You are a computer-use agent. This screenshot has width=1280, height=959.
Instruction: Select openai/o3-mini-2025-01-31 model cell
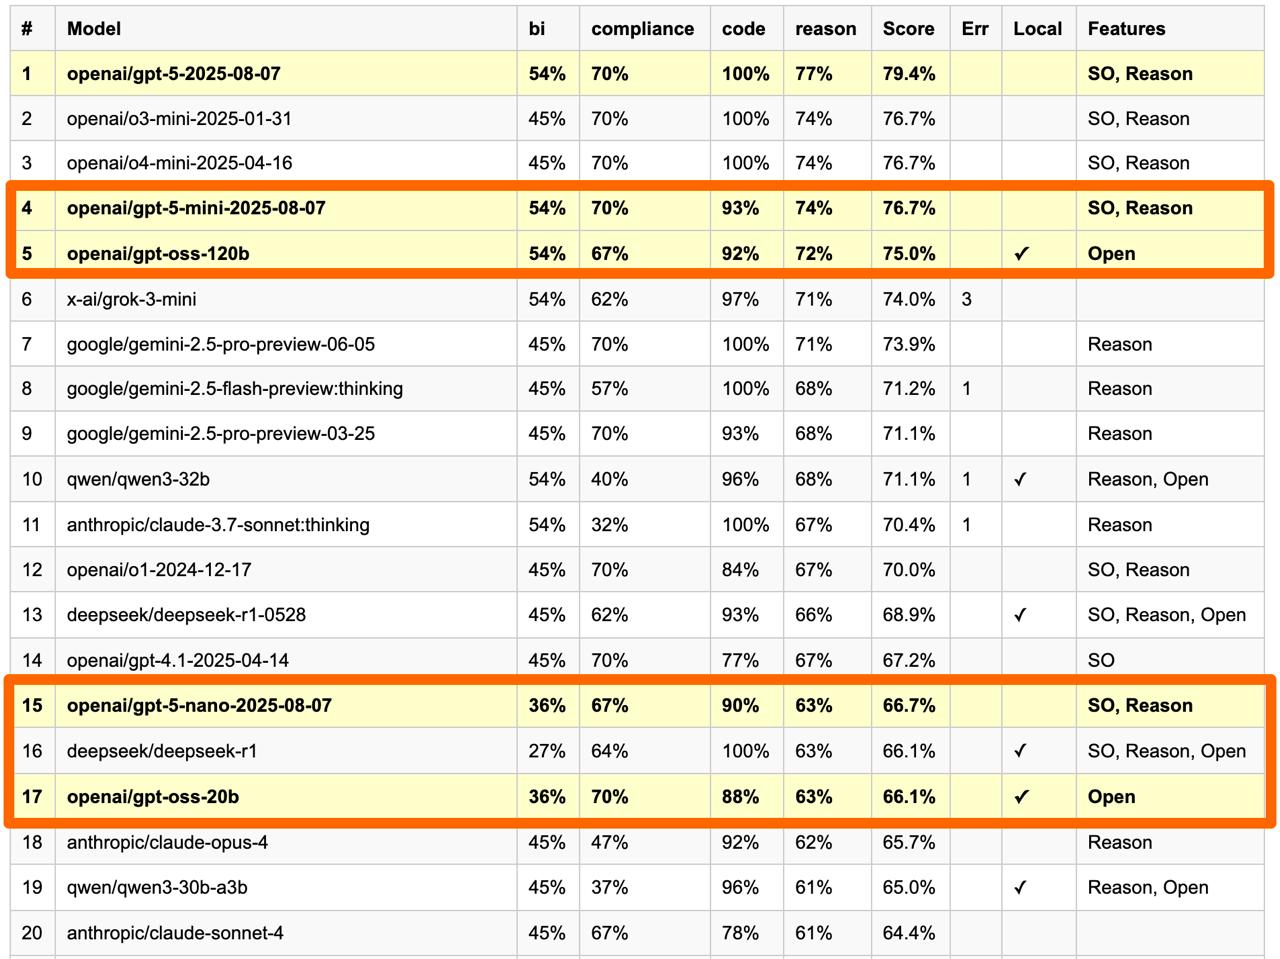[x=286, y=119]
